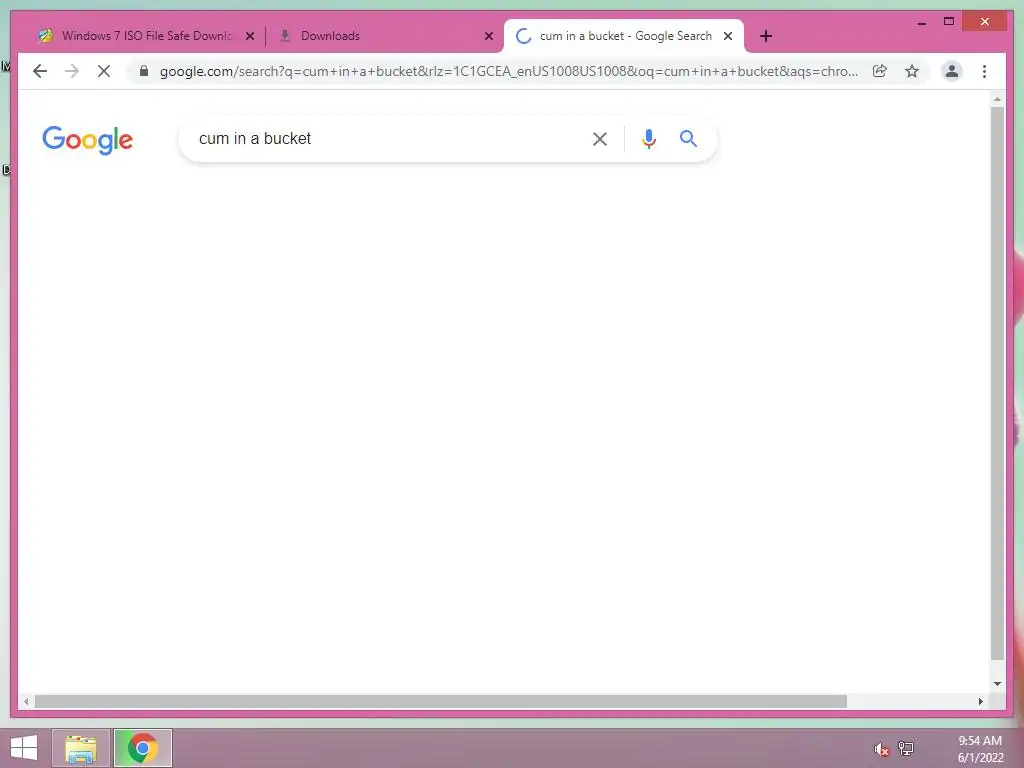Clear the Google search box text
Image resolution: width=1024 pixels, height=768 pixels.
point(600,138)
